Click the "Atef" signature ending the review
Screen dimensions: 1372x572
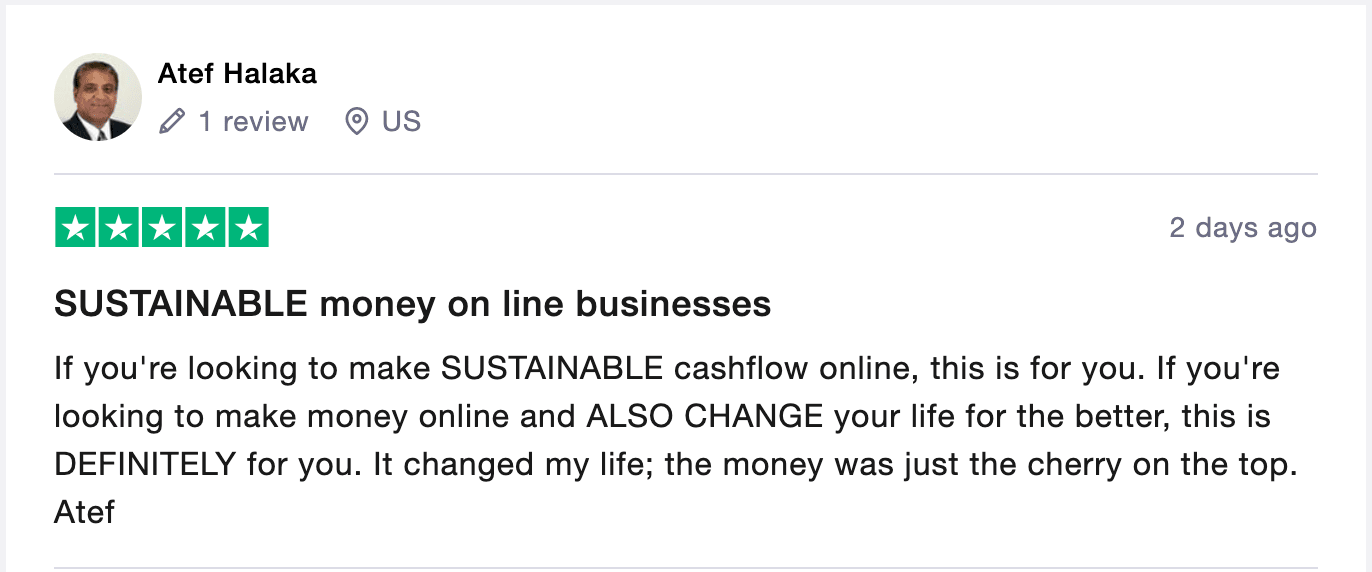point(84,513)
